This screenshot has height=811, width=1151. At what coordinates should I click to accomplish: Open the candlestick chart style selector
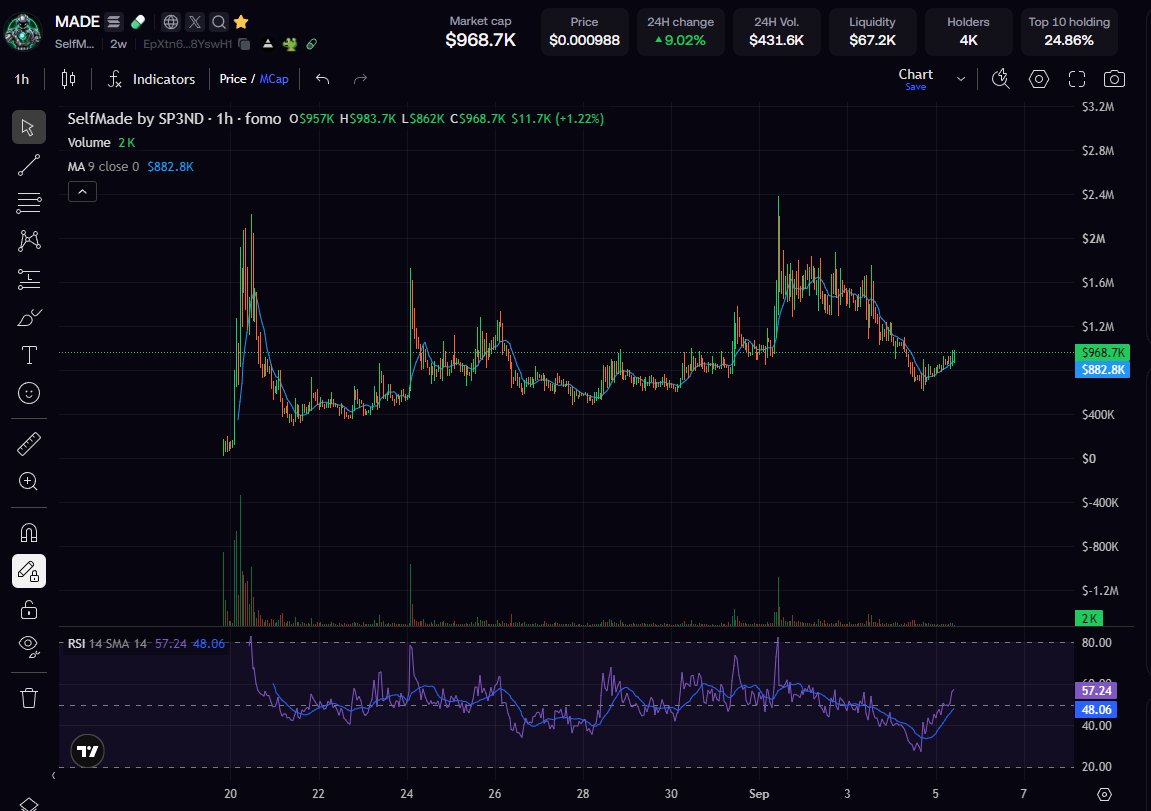[68, 79]
